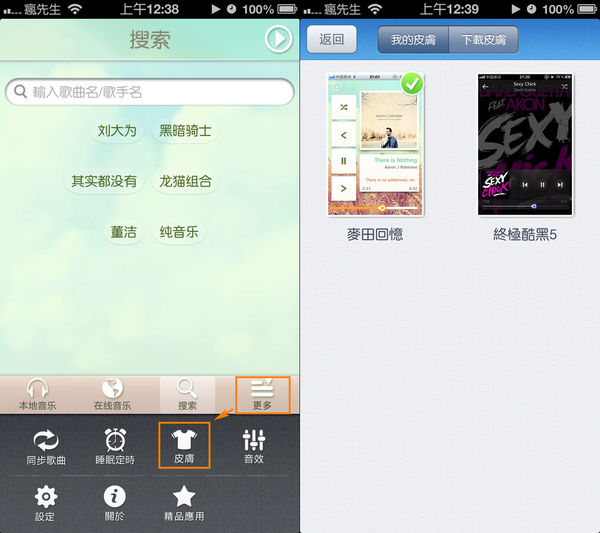Select the 黑暗骑士 search suggestion
This screenshot has width=600, height=533.
[185, 131]
